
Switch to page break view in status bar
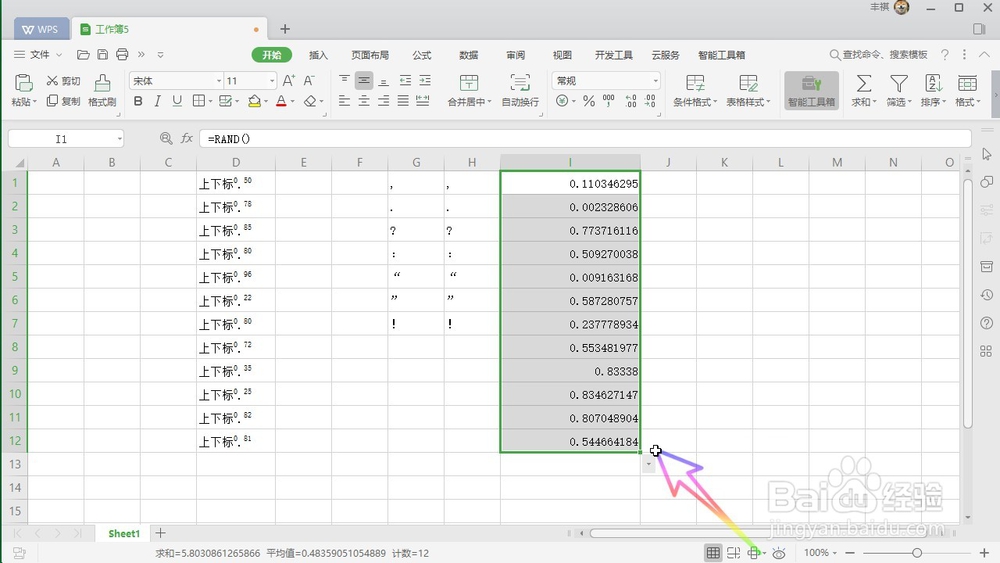pyautogui.click(x=733, y=553)
